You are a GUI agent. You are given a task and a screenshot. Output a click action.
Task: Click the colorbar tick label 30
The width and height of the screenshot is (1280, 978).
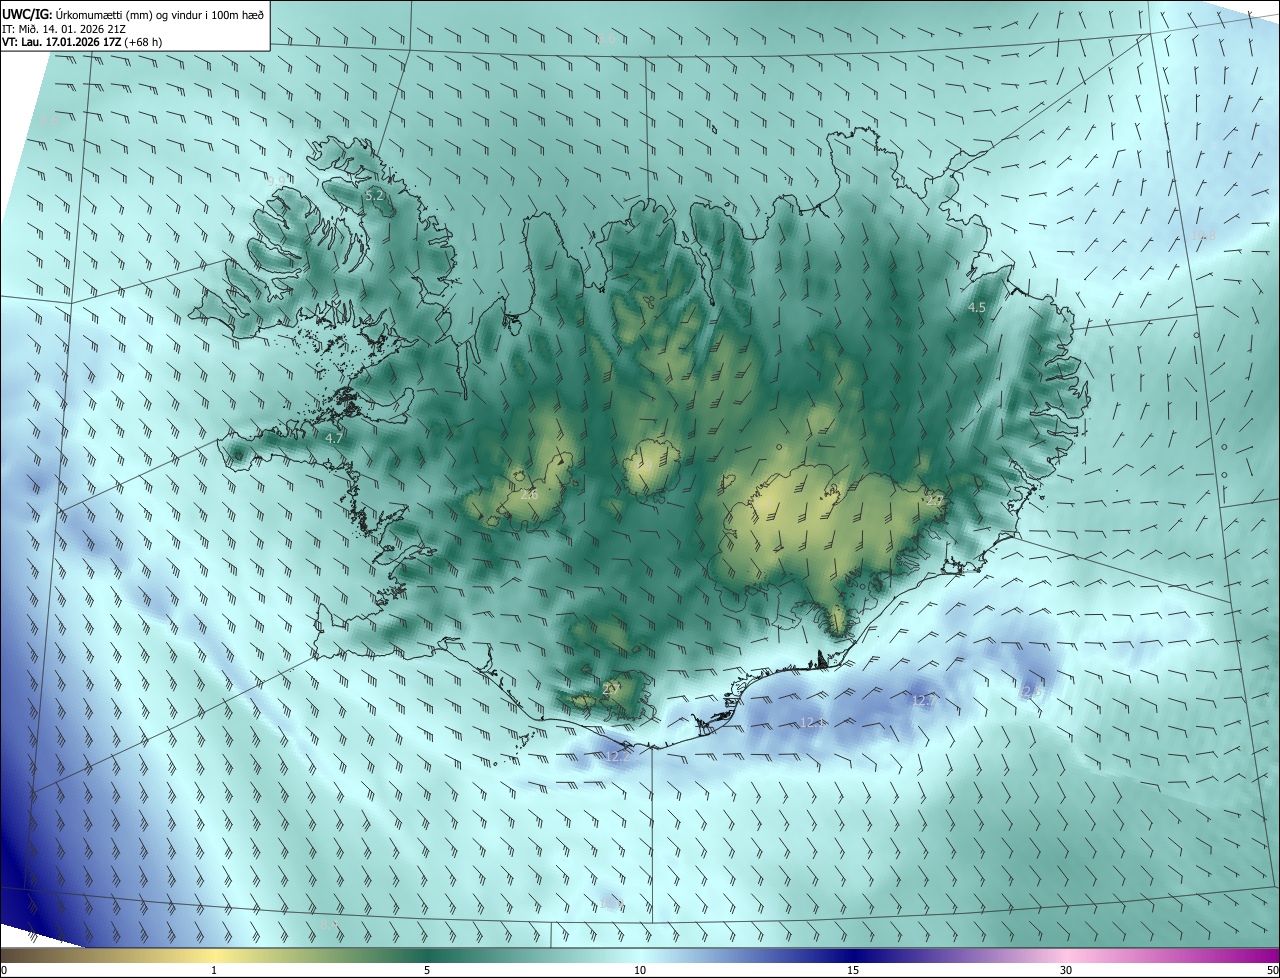[x=1066, y=970]
